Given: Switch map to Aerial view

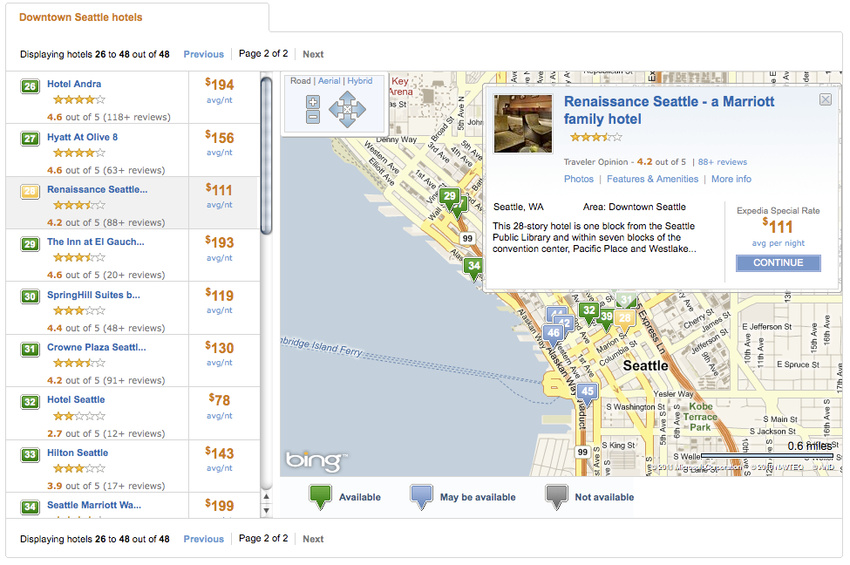Looking at the screenshot, I should click(329, 81).
